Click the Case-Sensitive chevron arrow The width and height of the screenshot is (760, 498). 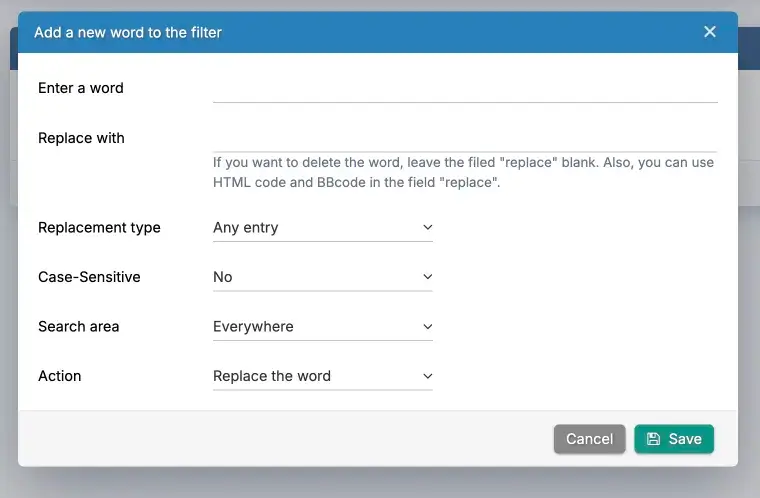(427, 277)
